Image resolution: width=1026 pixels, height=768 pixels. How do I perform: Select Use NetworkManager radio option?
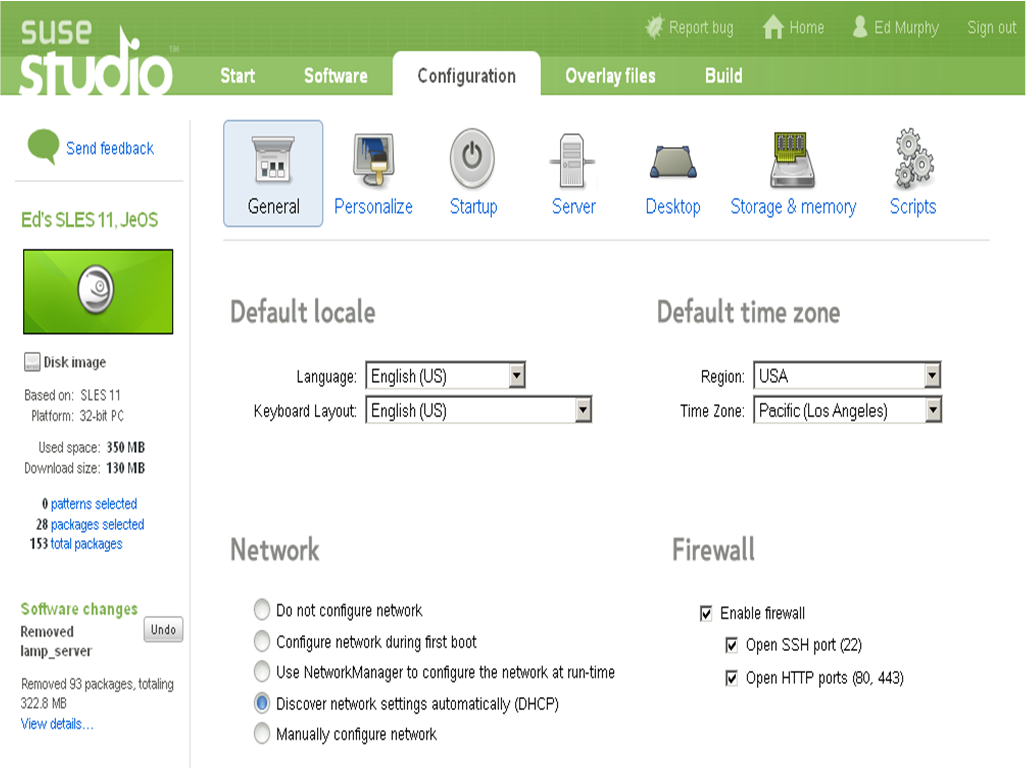tap(262, 672)
